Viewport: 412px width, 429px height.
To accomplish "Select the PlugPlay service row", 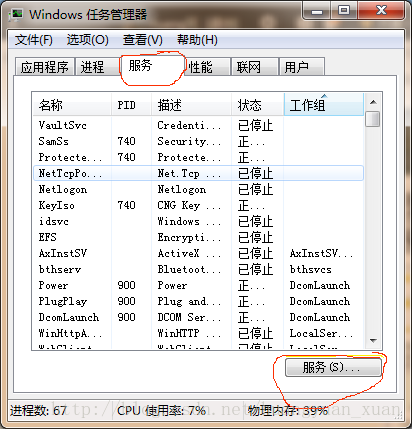I will pos(198,301).
